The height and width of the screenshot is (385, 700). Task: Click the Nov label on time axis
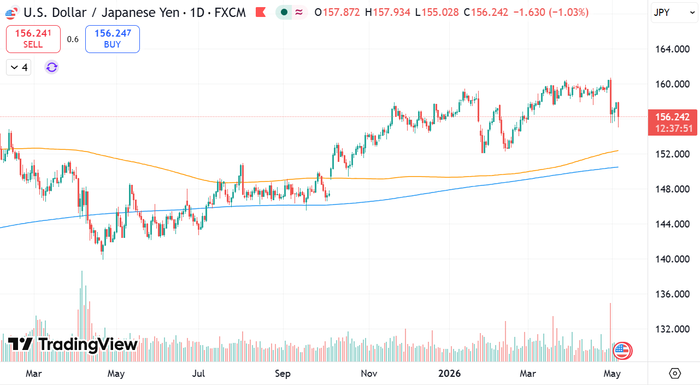369,373
